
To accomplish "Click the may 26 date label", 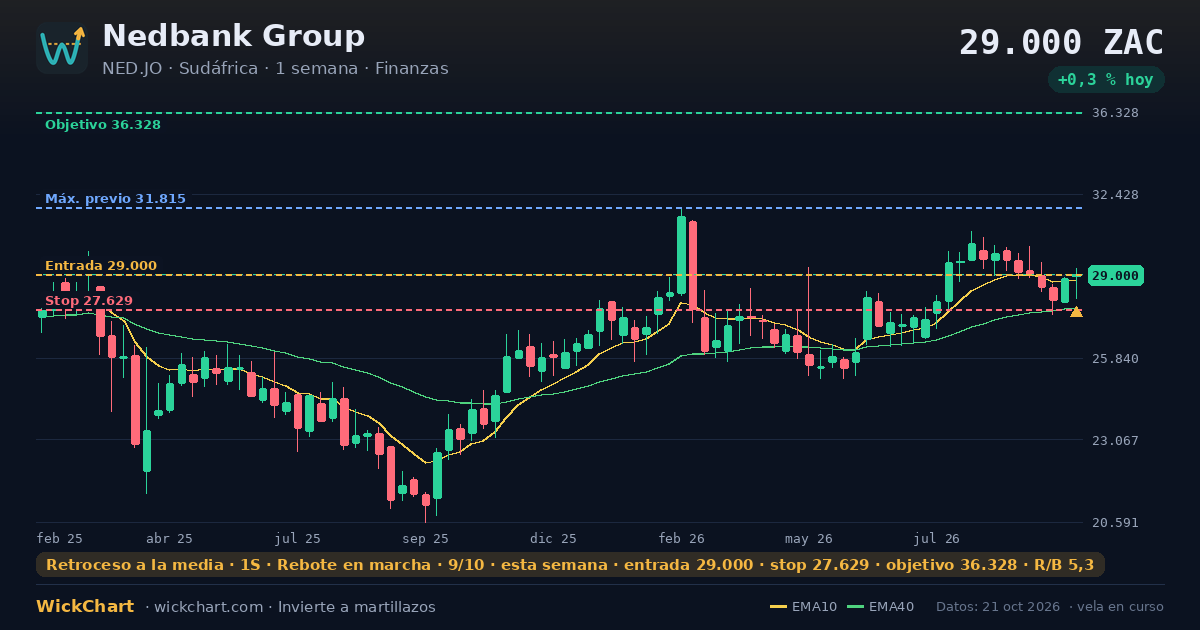I will point(810,538).
